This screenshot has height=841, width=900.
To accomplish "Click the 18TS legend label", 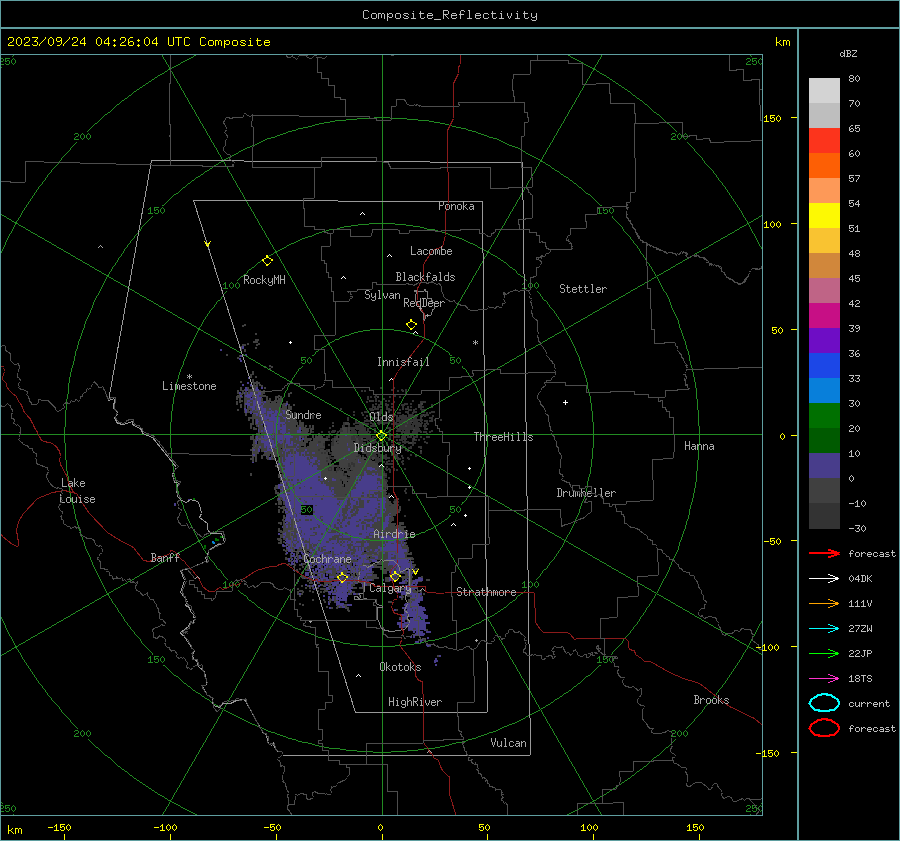I will (860, 679).
